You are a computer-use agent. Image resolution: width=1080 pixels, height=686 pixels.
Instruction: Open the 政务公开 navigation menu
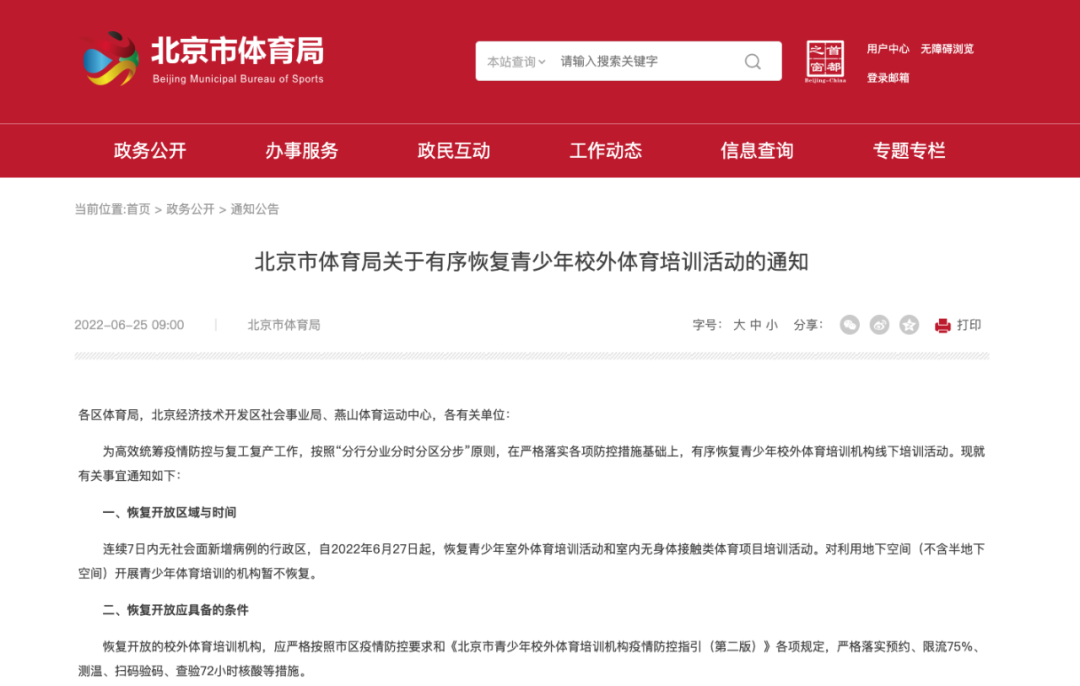point(150,151)
